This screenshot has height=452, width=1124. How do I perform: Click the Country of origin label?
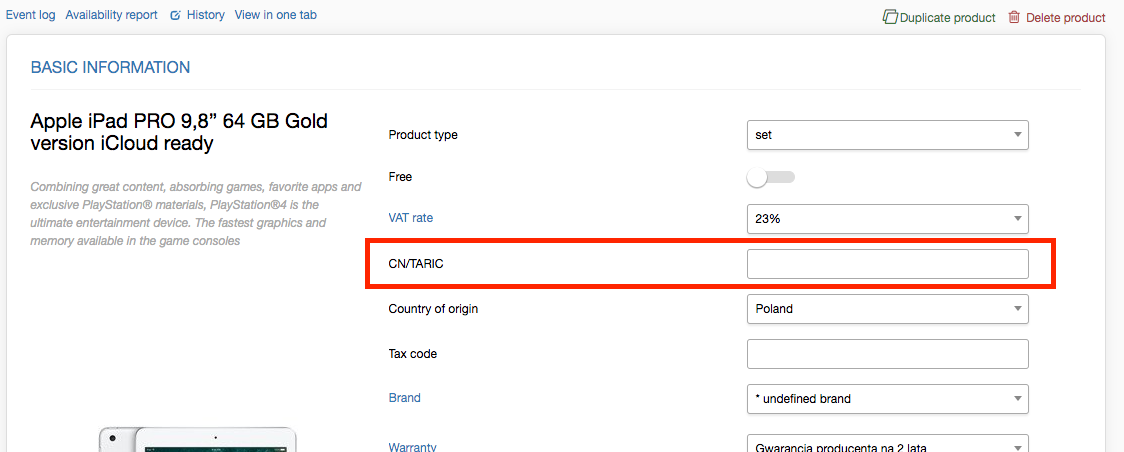pos(433,309)
